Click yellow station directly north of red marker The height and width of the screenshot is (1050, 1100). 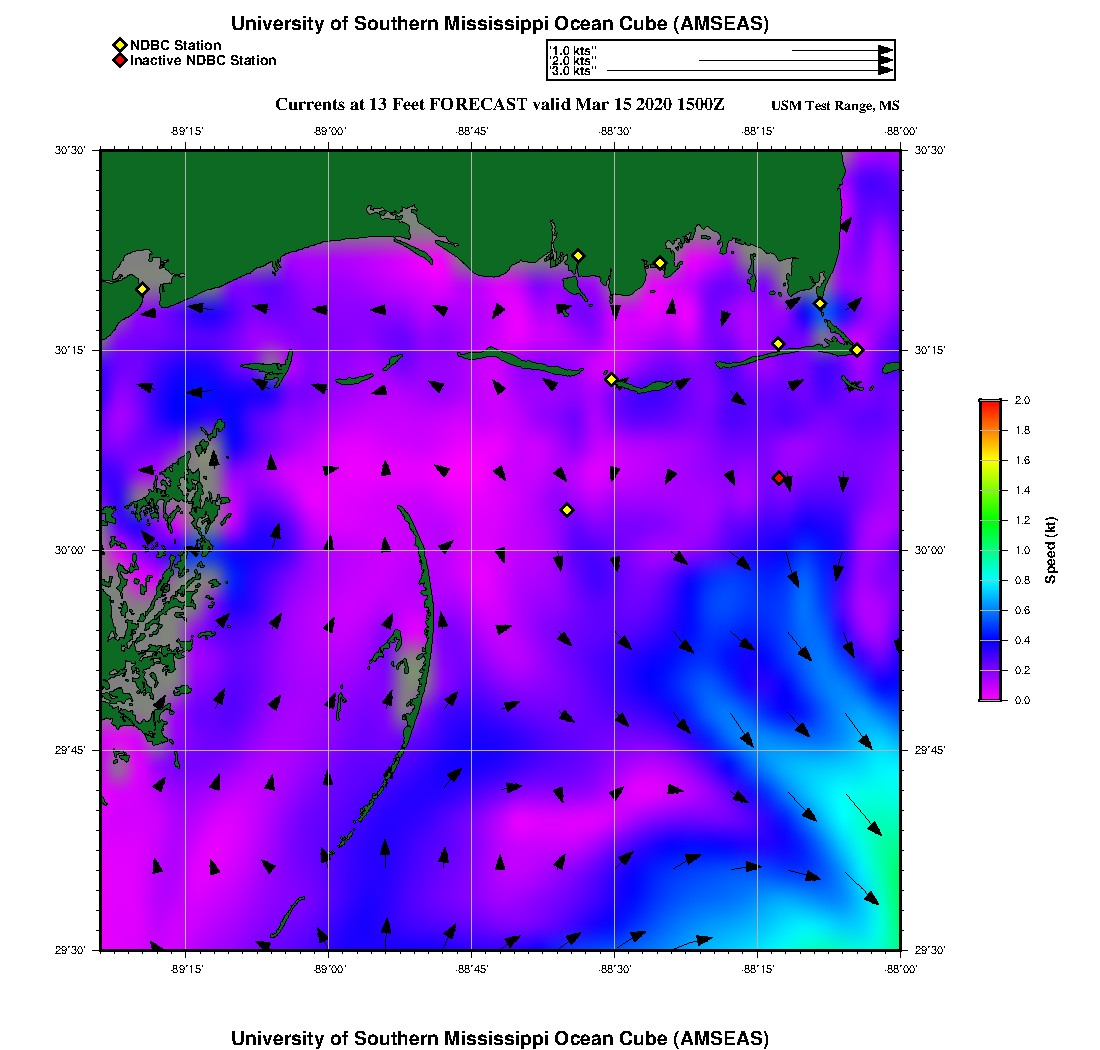pyautogui.click(x=778, y=344)
